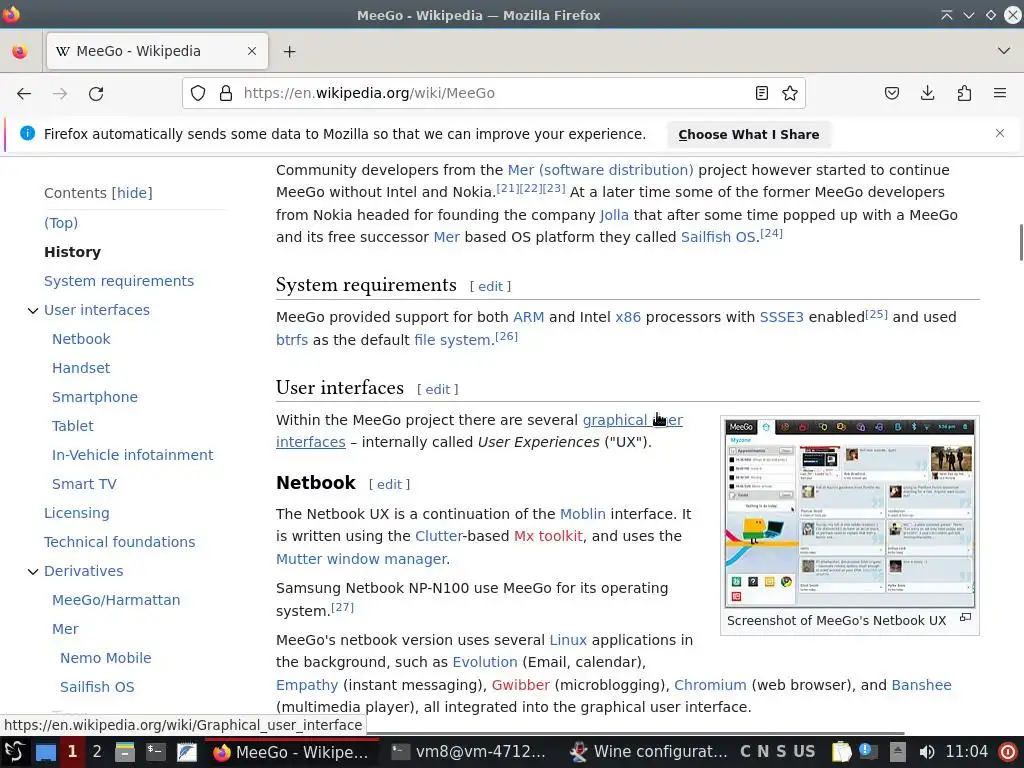Launch file manager from taskbar
Screen dimensions: 1024x768
point(124,752)
